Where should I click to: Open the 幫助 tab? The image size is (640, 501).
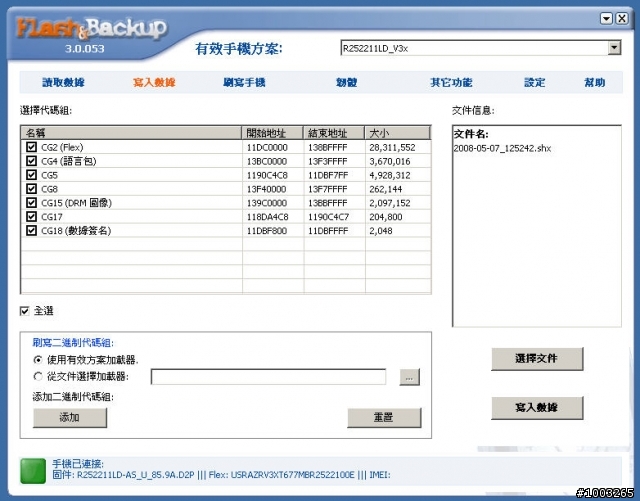tap(595, 82)
